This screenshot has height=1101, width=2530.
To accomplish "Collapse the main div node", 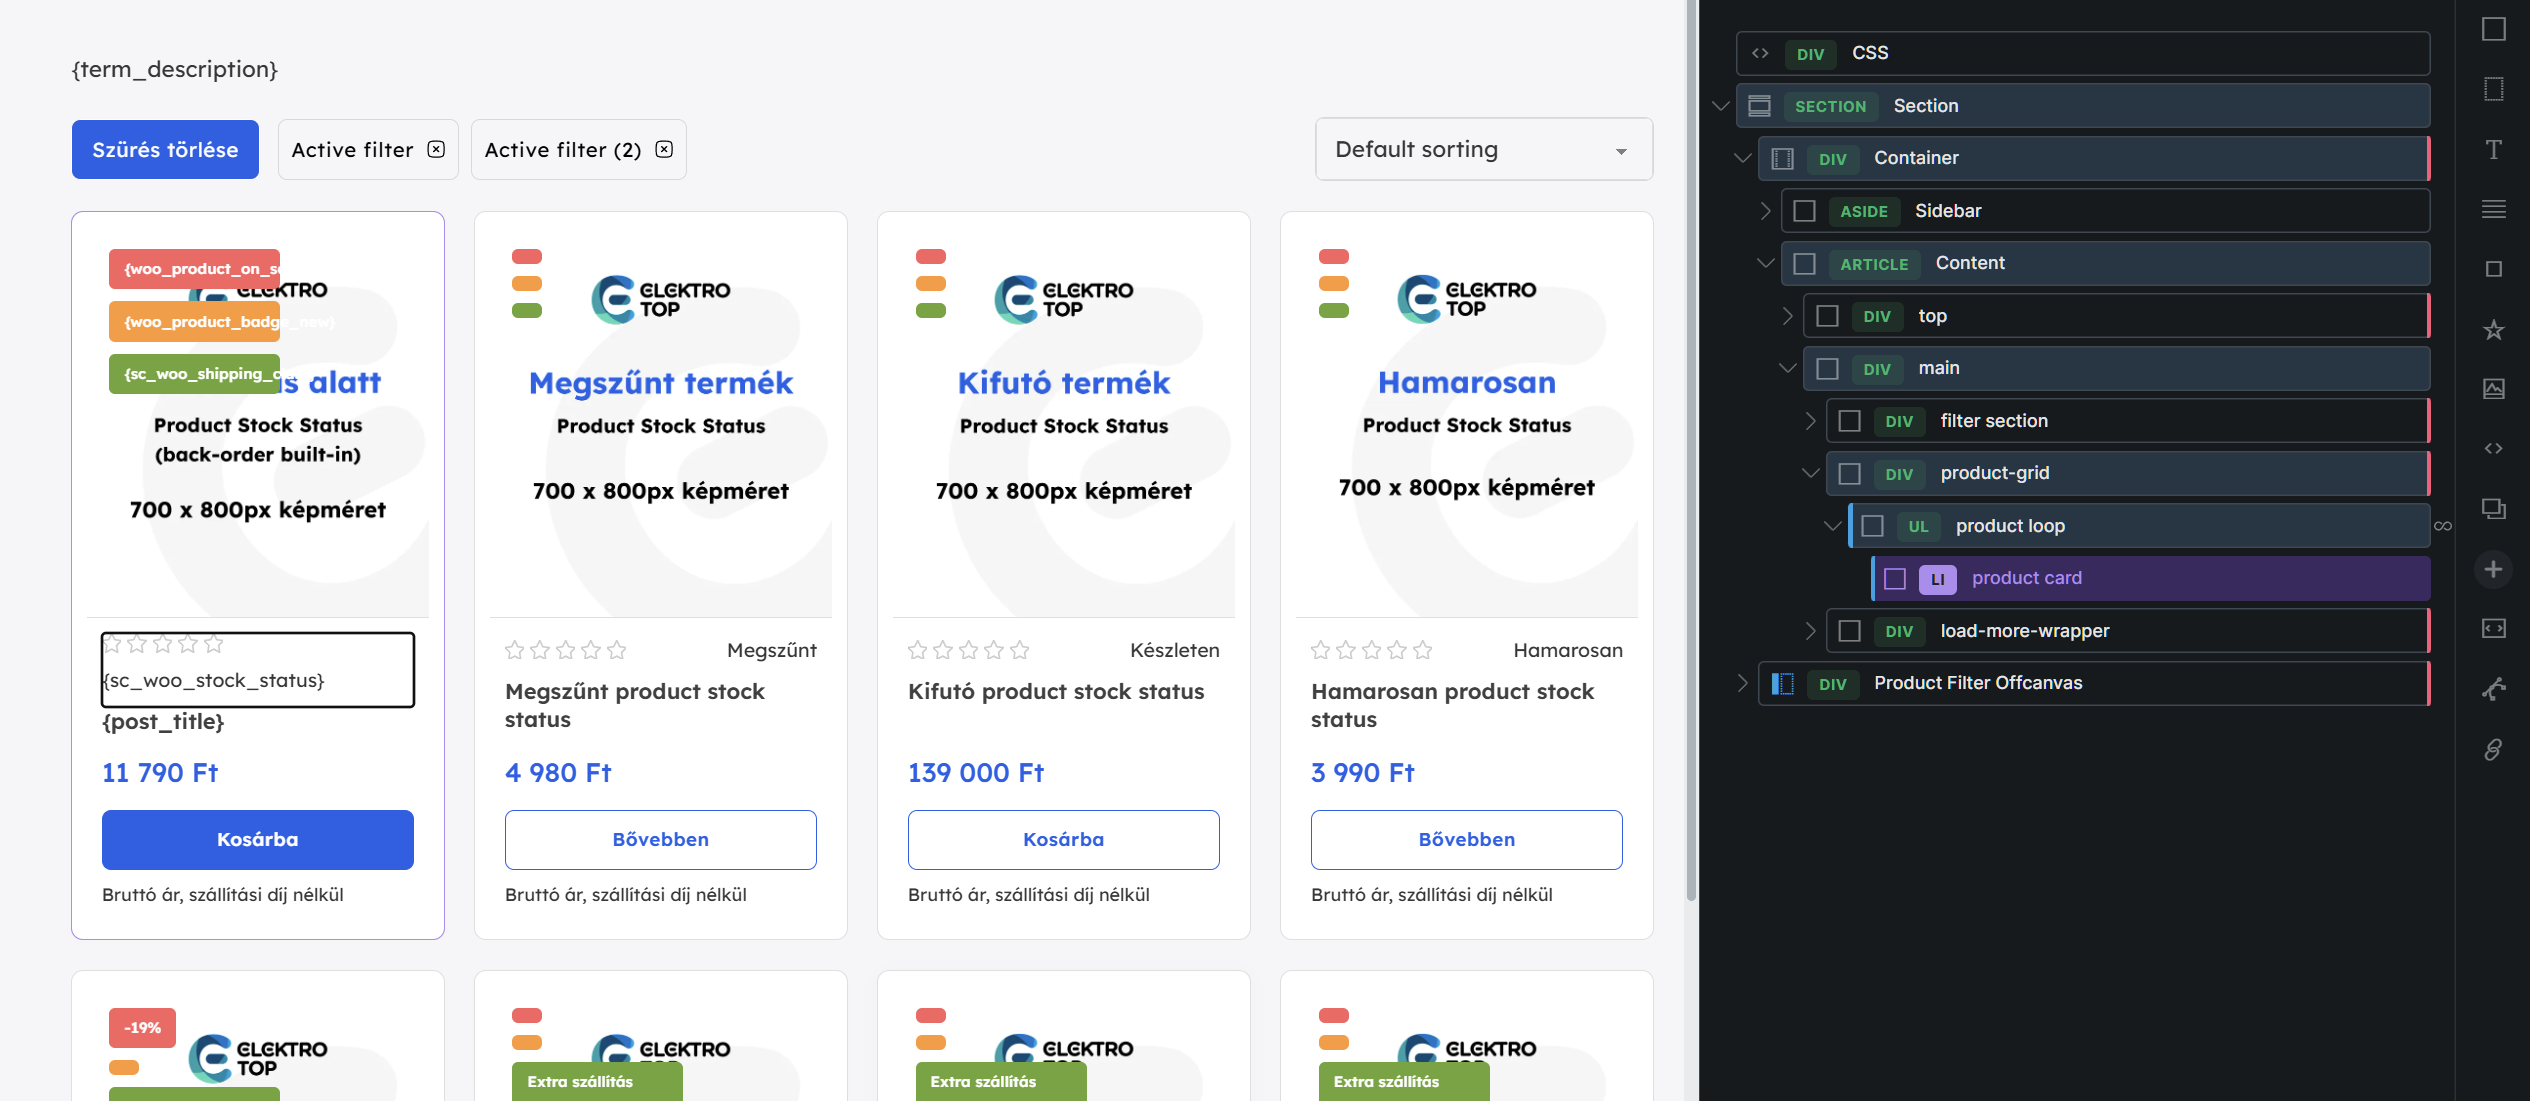I will (x=1787, y=368).
